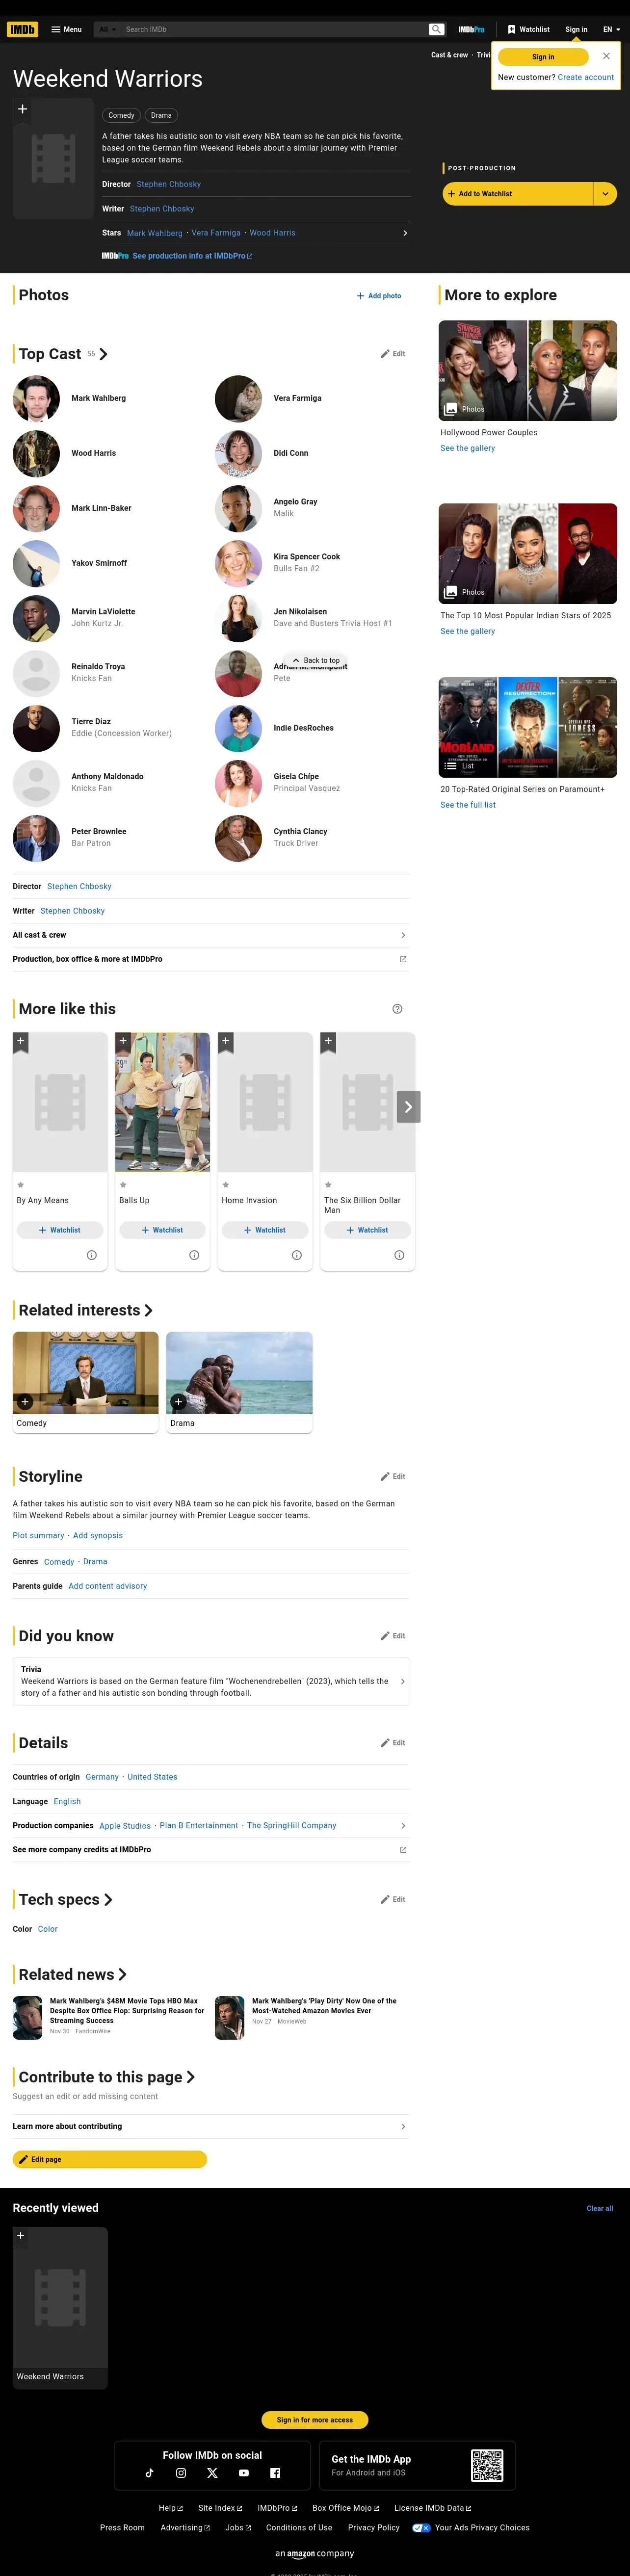Expand the Trivia entry chevron
The height and width of the screenshot is (2576, 630).
(x=403, y=1682)
